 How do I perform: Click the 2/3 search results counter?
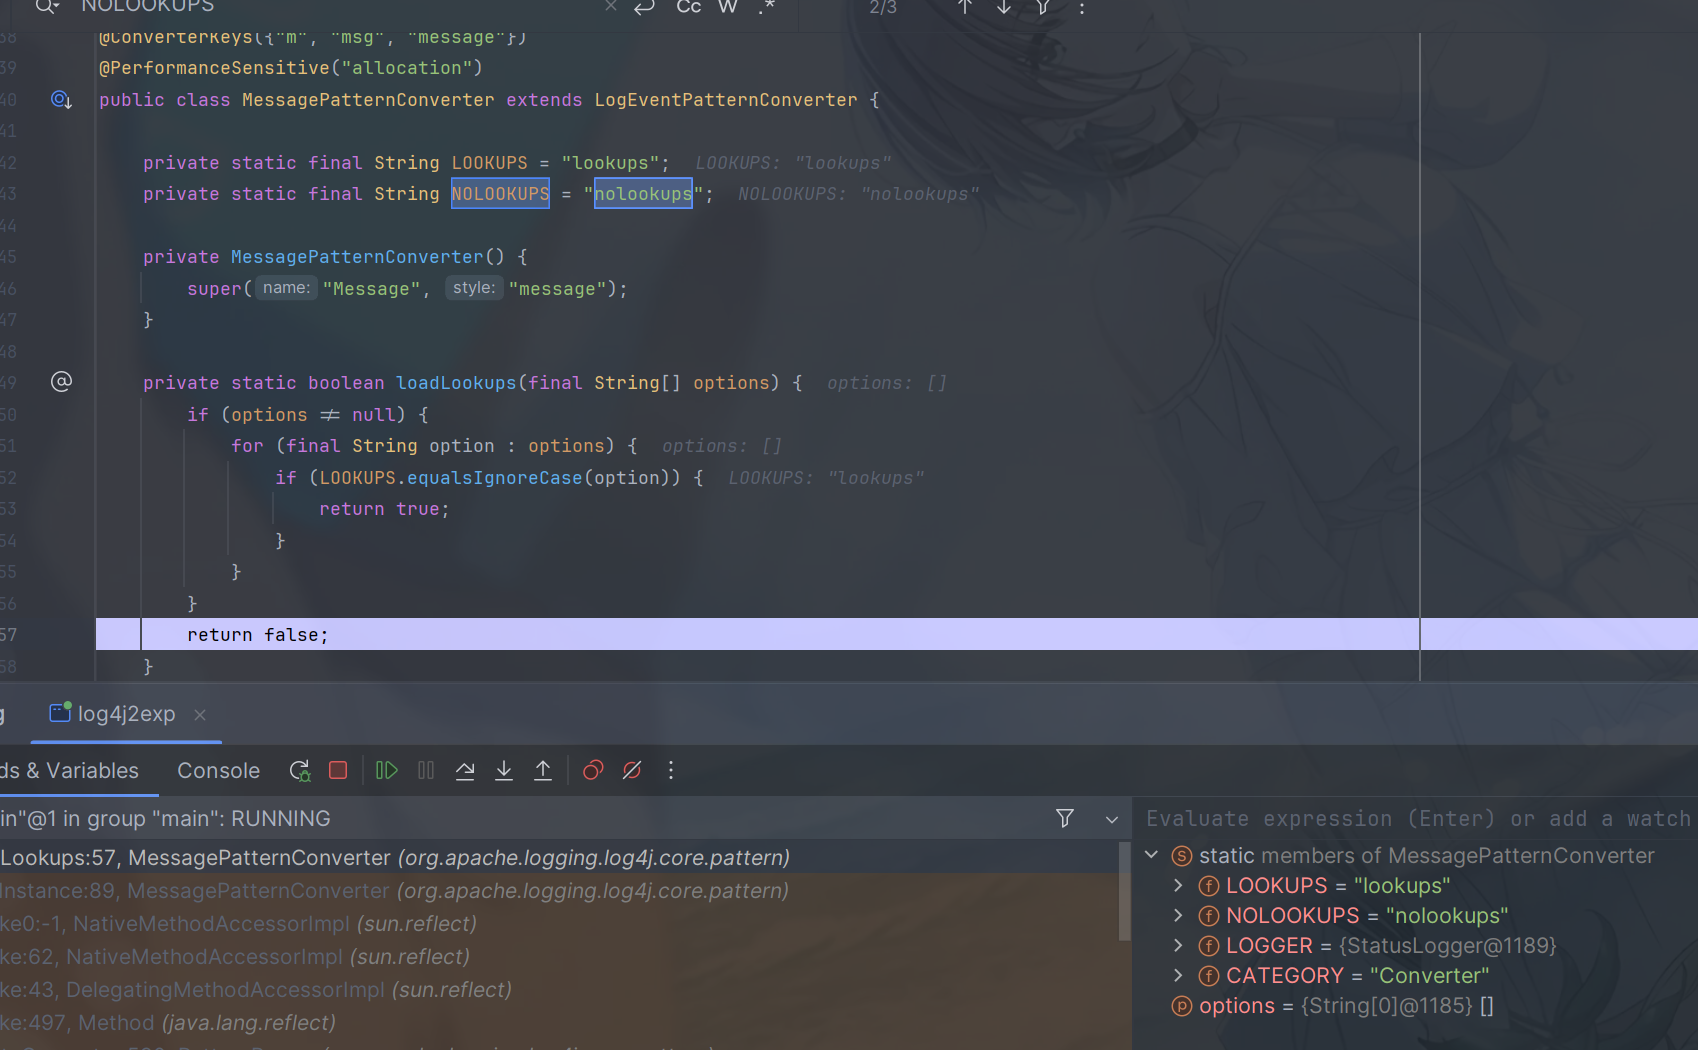coord(883,7)
